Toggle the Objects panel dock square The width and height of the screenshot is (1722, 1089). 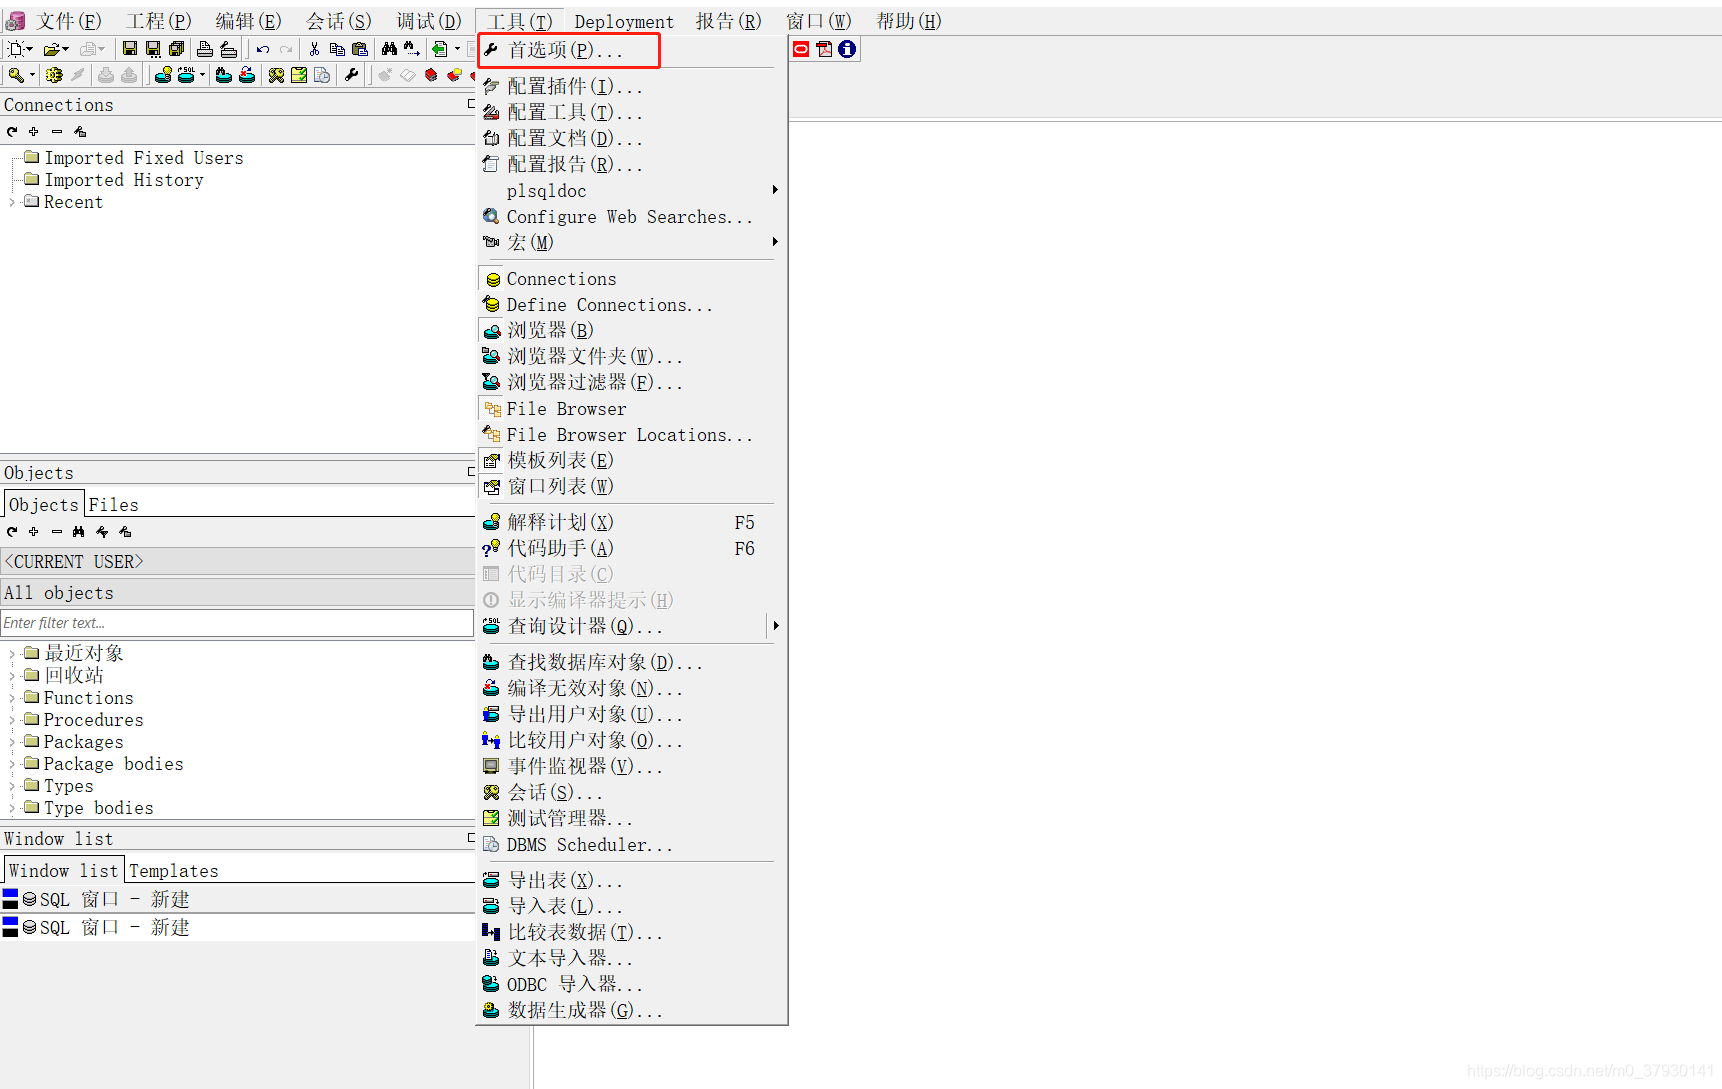click(471, 472)
